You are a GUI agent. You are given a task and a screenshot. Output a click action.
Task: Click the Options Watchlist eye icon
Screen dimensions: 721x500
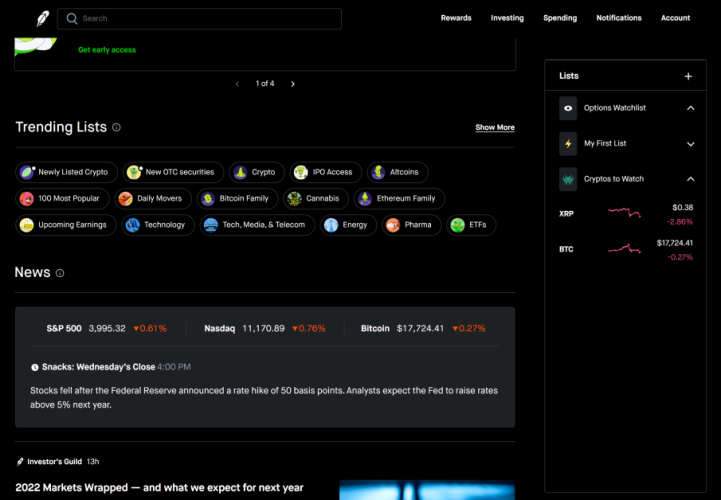tap(568, 108)
